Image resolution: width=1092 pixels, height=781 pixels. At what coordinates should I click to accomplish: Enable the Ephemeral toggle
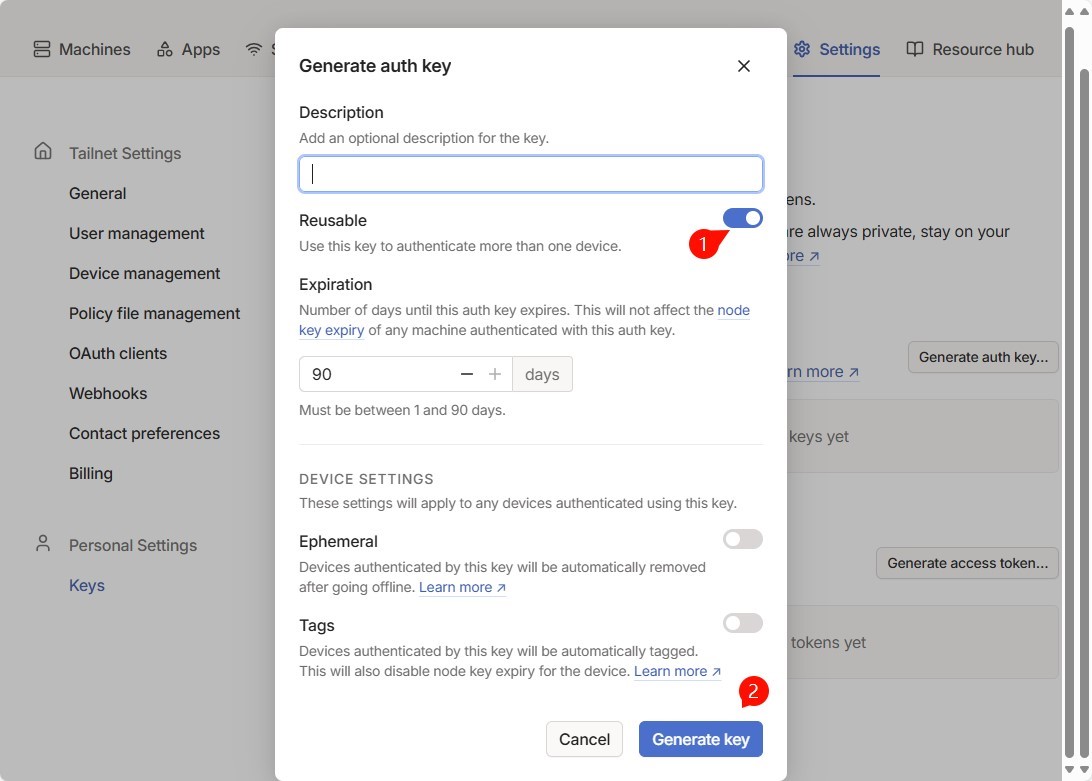pos(742,539)
